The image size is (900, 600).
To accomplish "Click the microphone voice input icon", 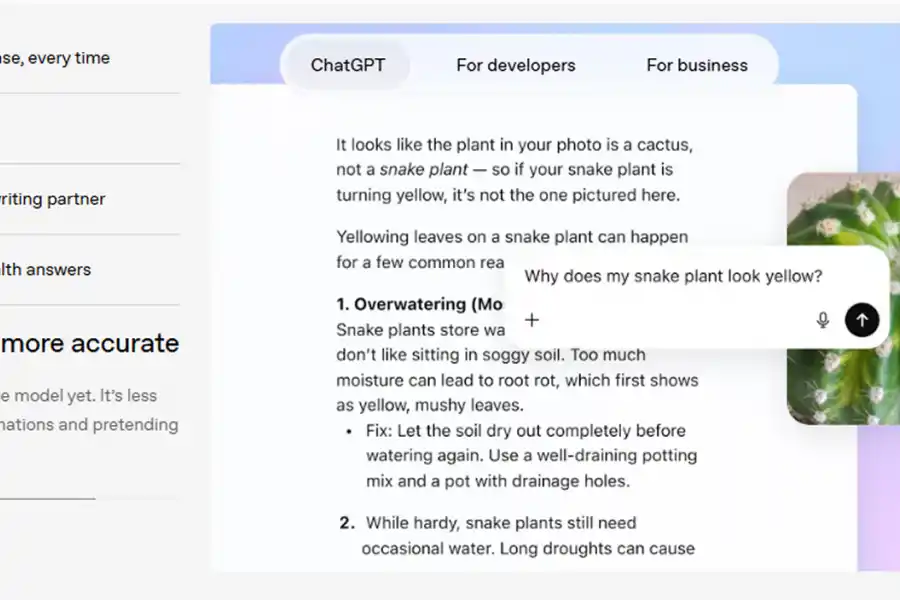I will 823,320.
